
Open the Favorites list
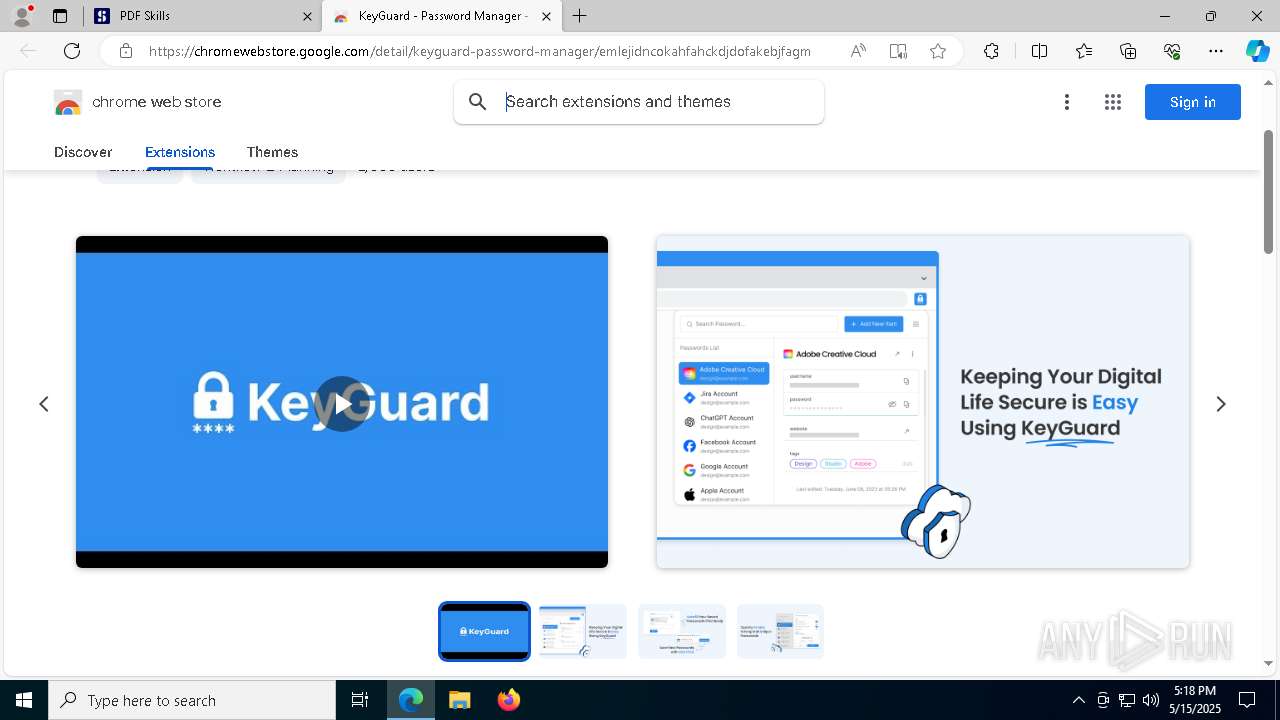coord(1084,51)
